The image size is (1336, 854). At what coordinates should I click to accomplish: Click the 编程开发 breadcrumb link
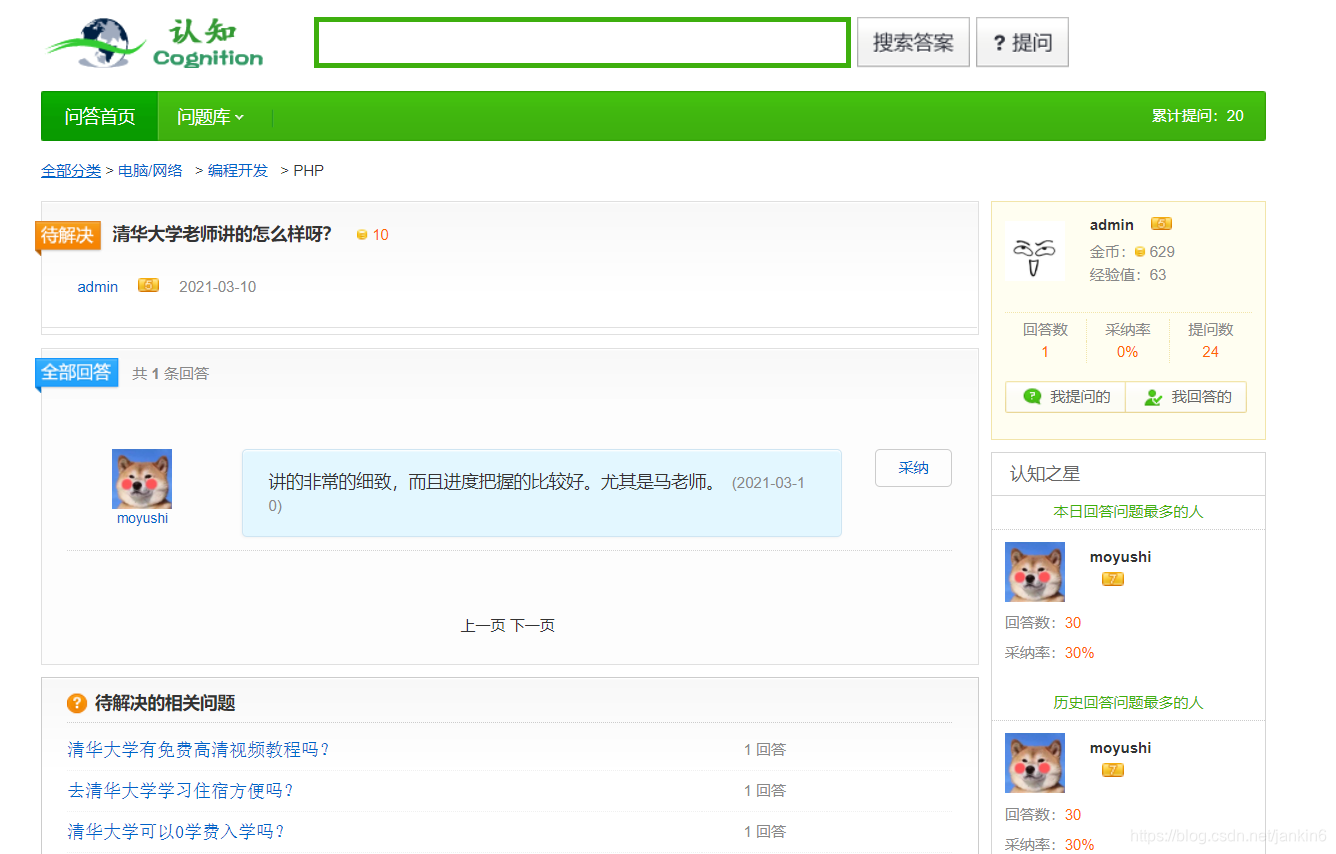pyautogui.click(x=236, y=170)
